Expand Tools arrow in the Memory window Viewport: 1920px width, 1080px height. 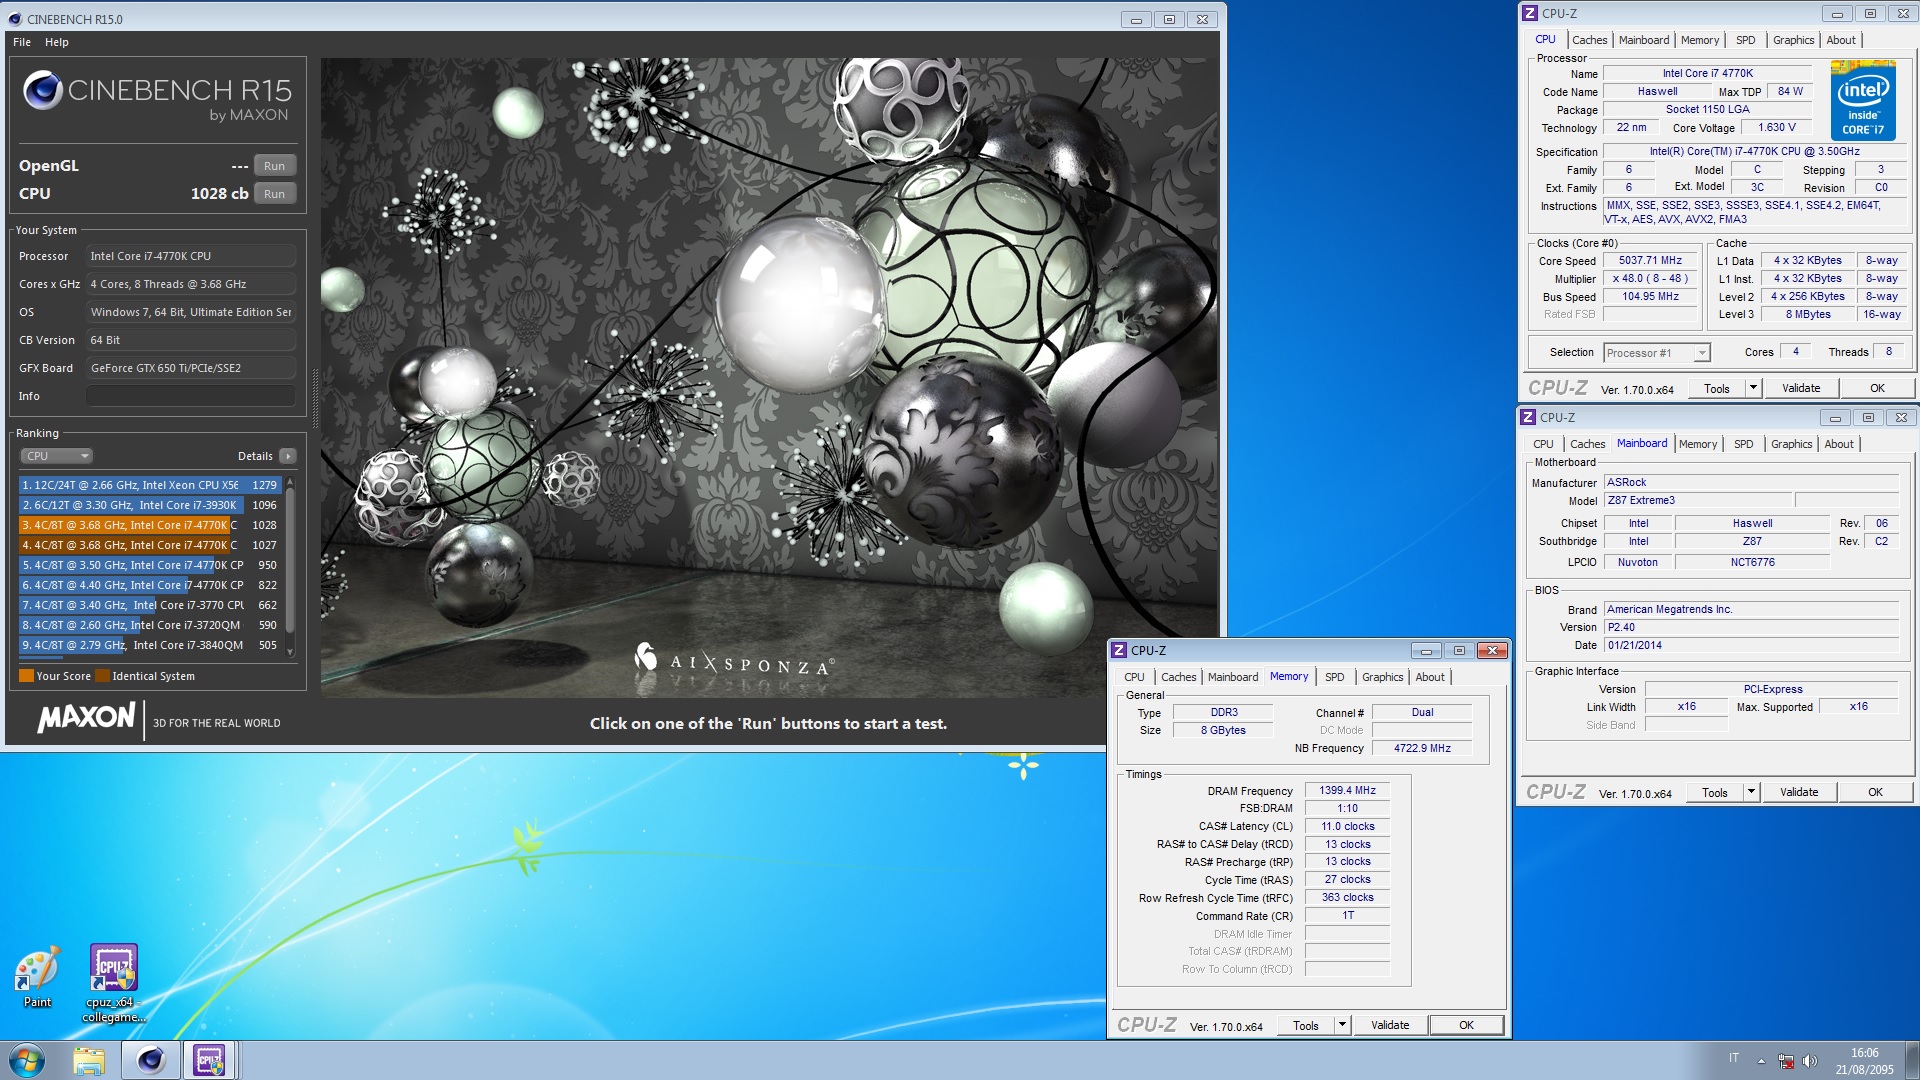[1342, 1026]
